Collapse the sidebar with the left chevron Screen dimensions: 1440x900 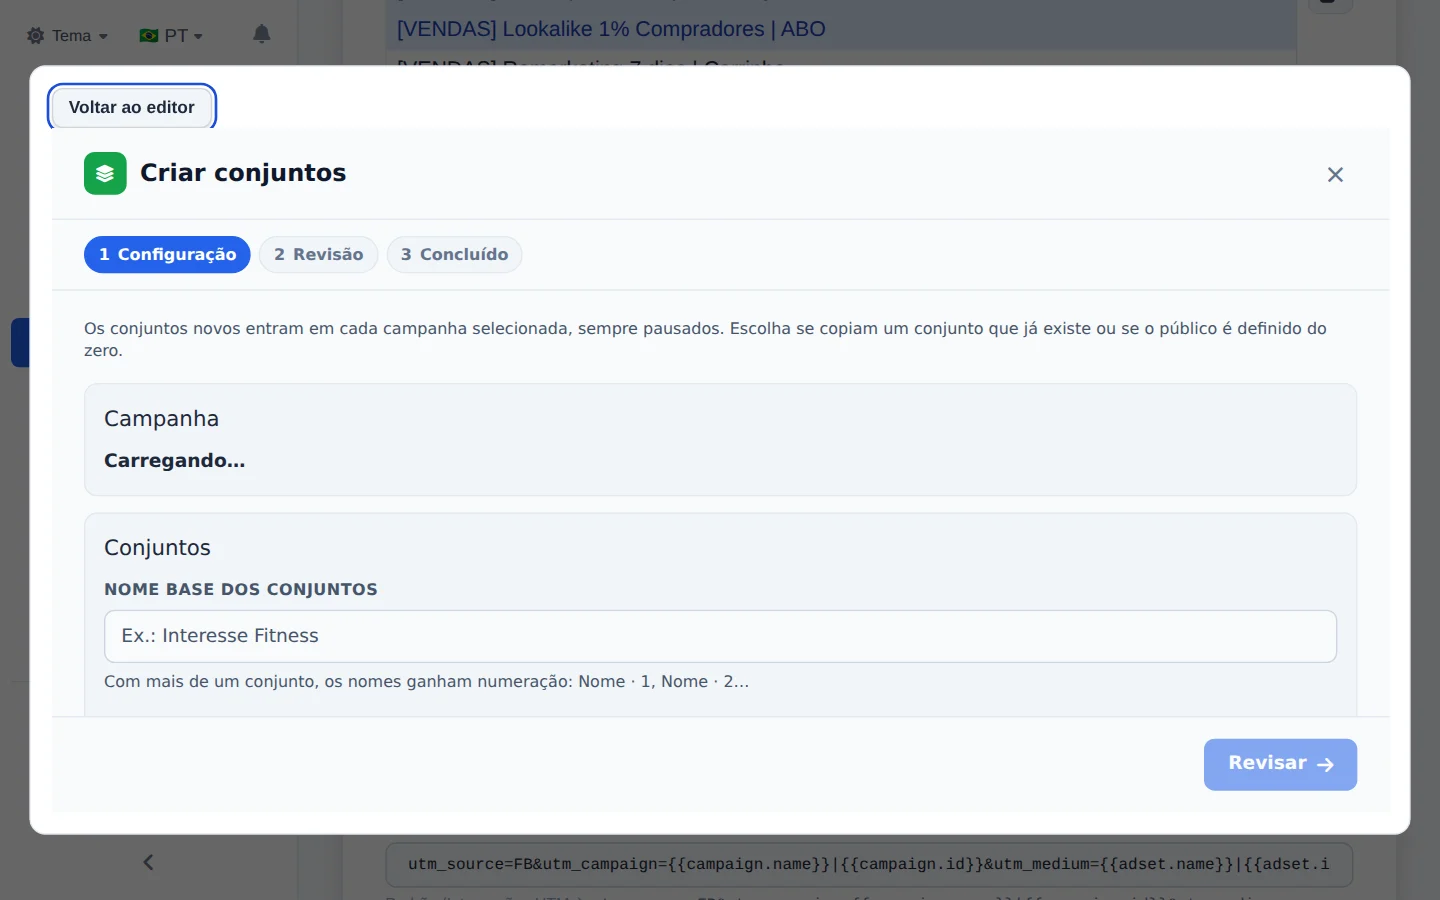point(148,862)
